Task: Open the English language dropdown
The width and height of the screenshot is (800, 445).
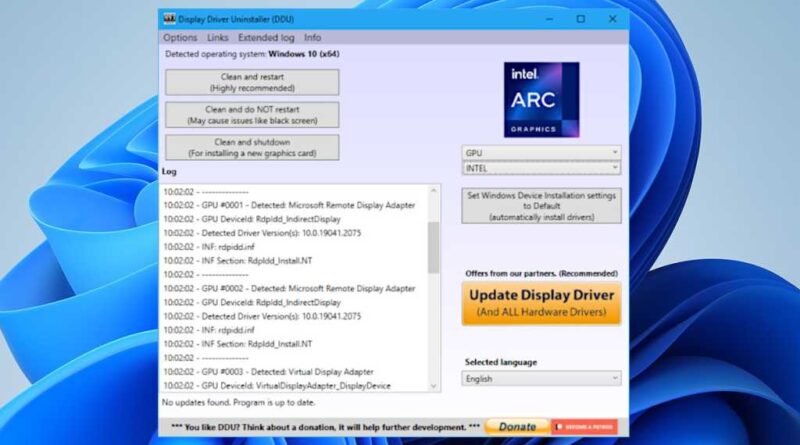Action: 541,379
